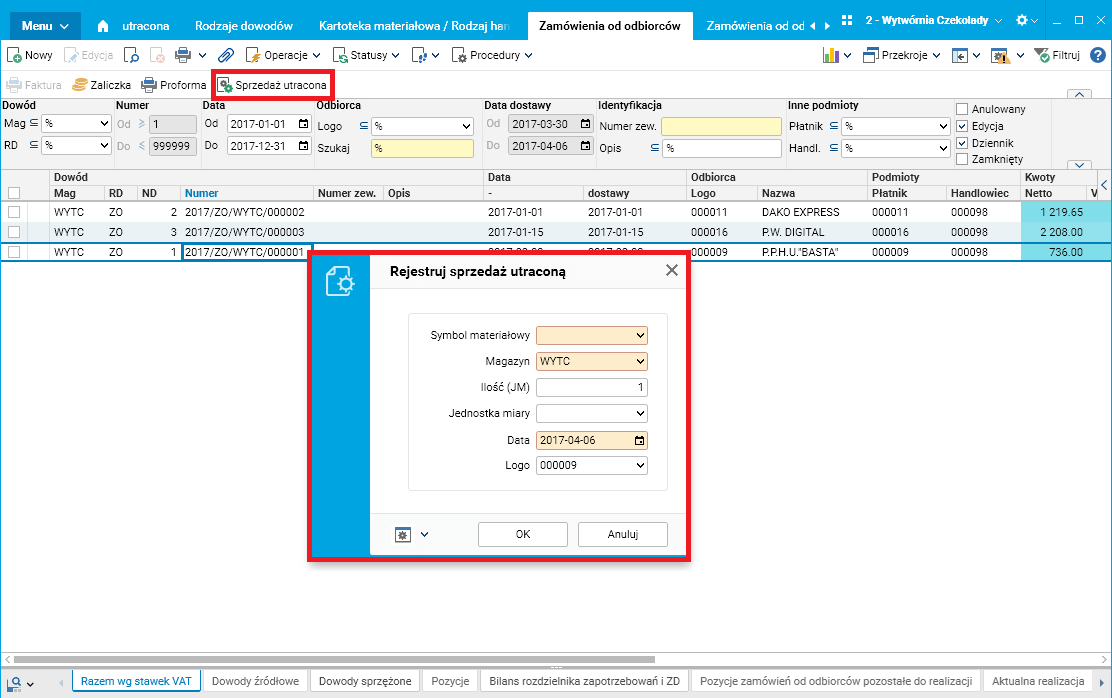Click the Ilość (JM) input field
The image size is (1112, 698).
point(592,387)
